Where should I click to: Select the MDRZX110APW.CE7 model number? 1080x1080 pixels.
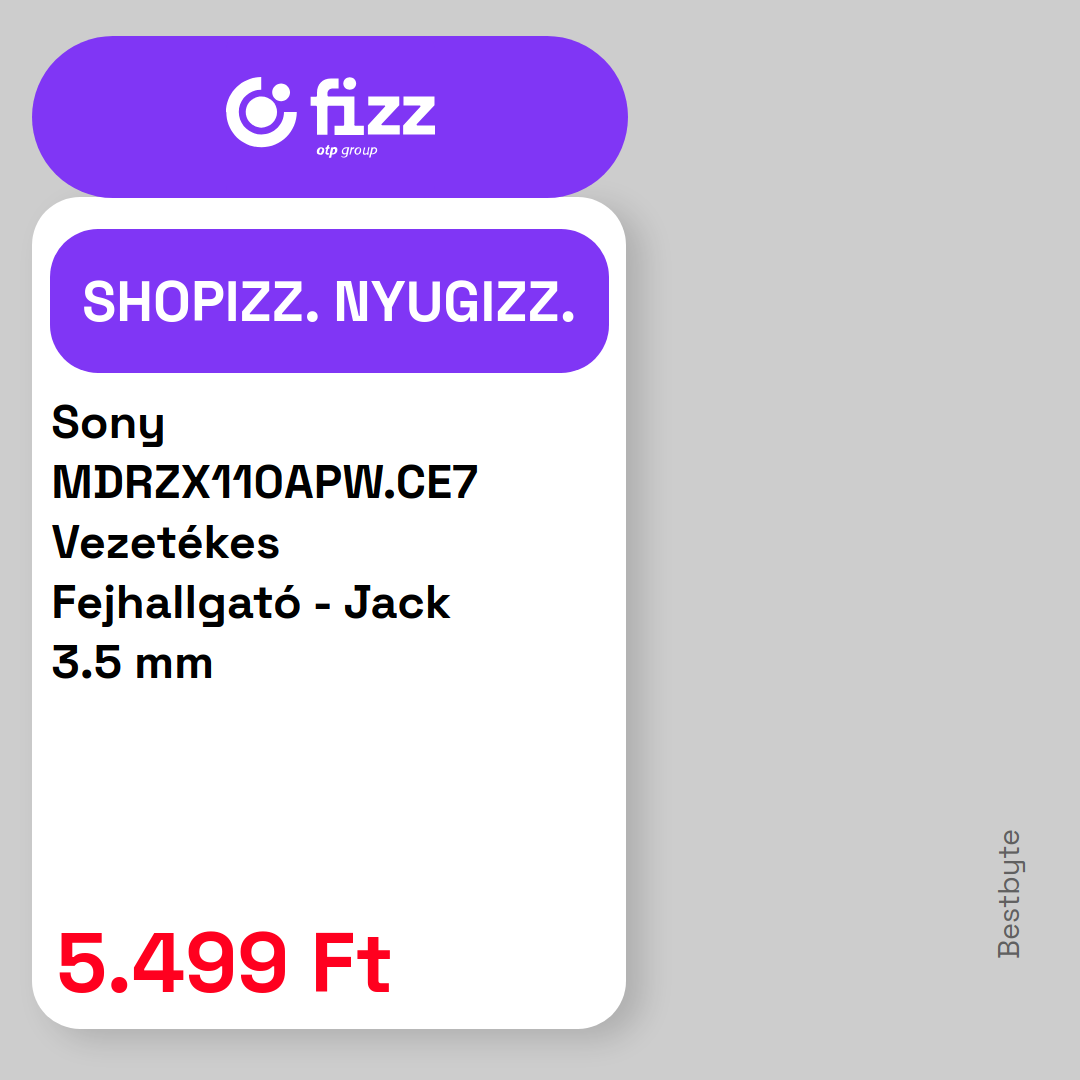[x=265, y=482]
